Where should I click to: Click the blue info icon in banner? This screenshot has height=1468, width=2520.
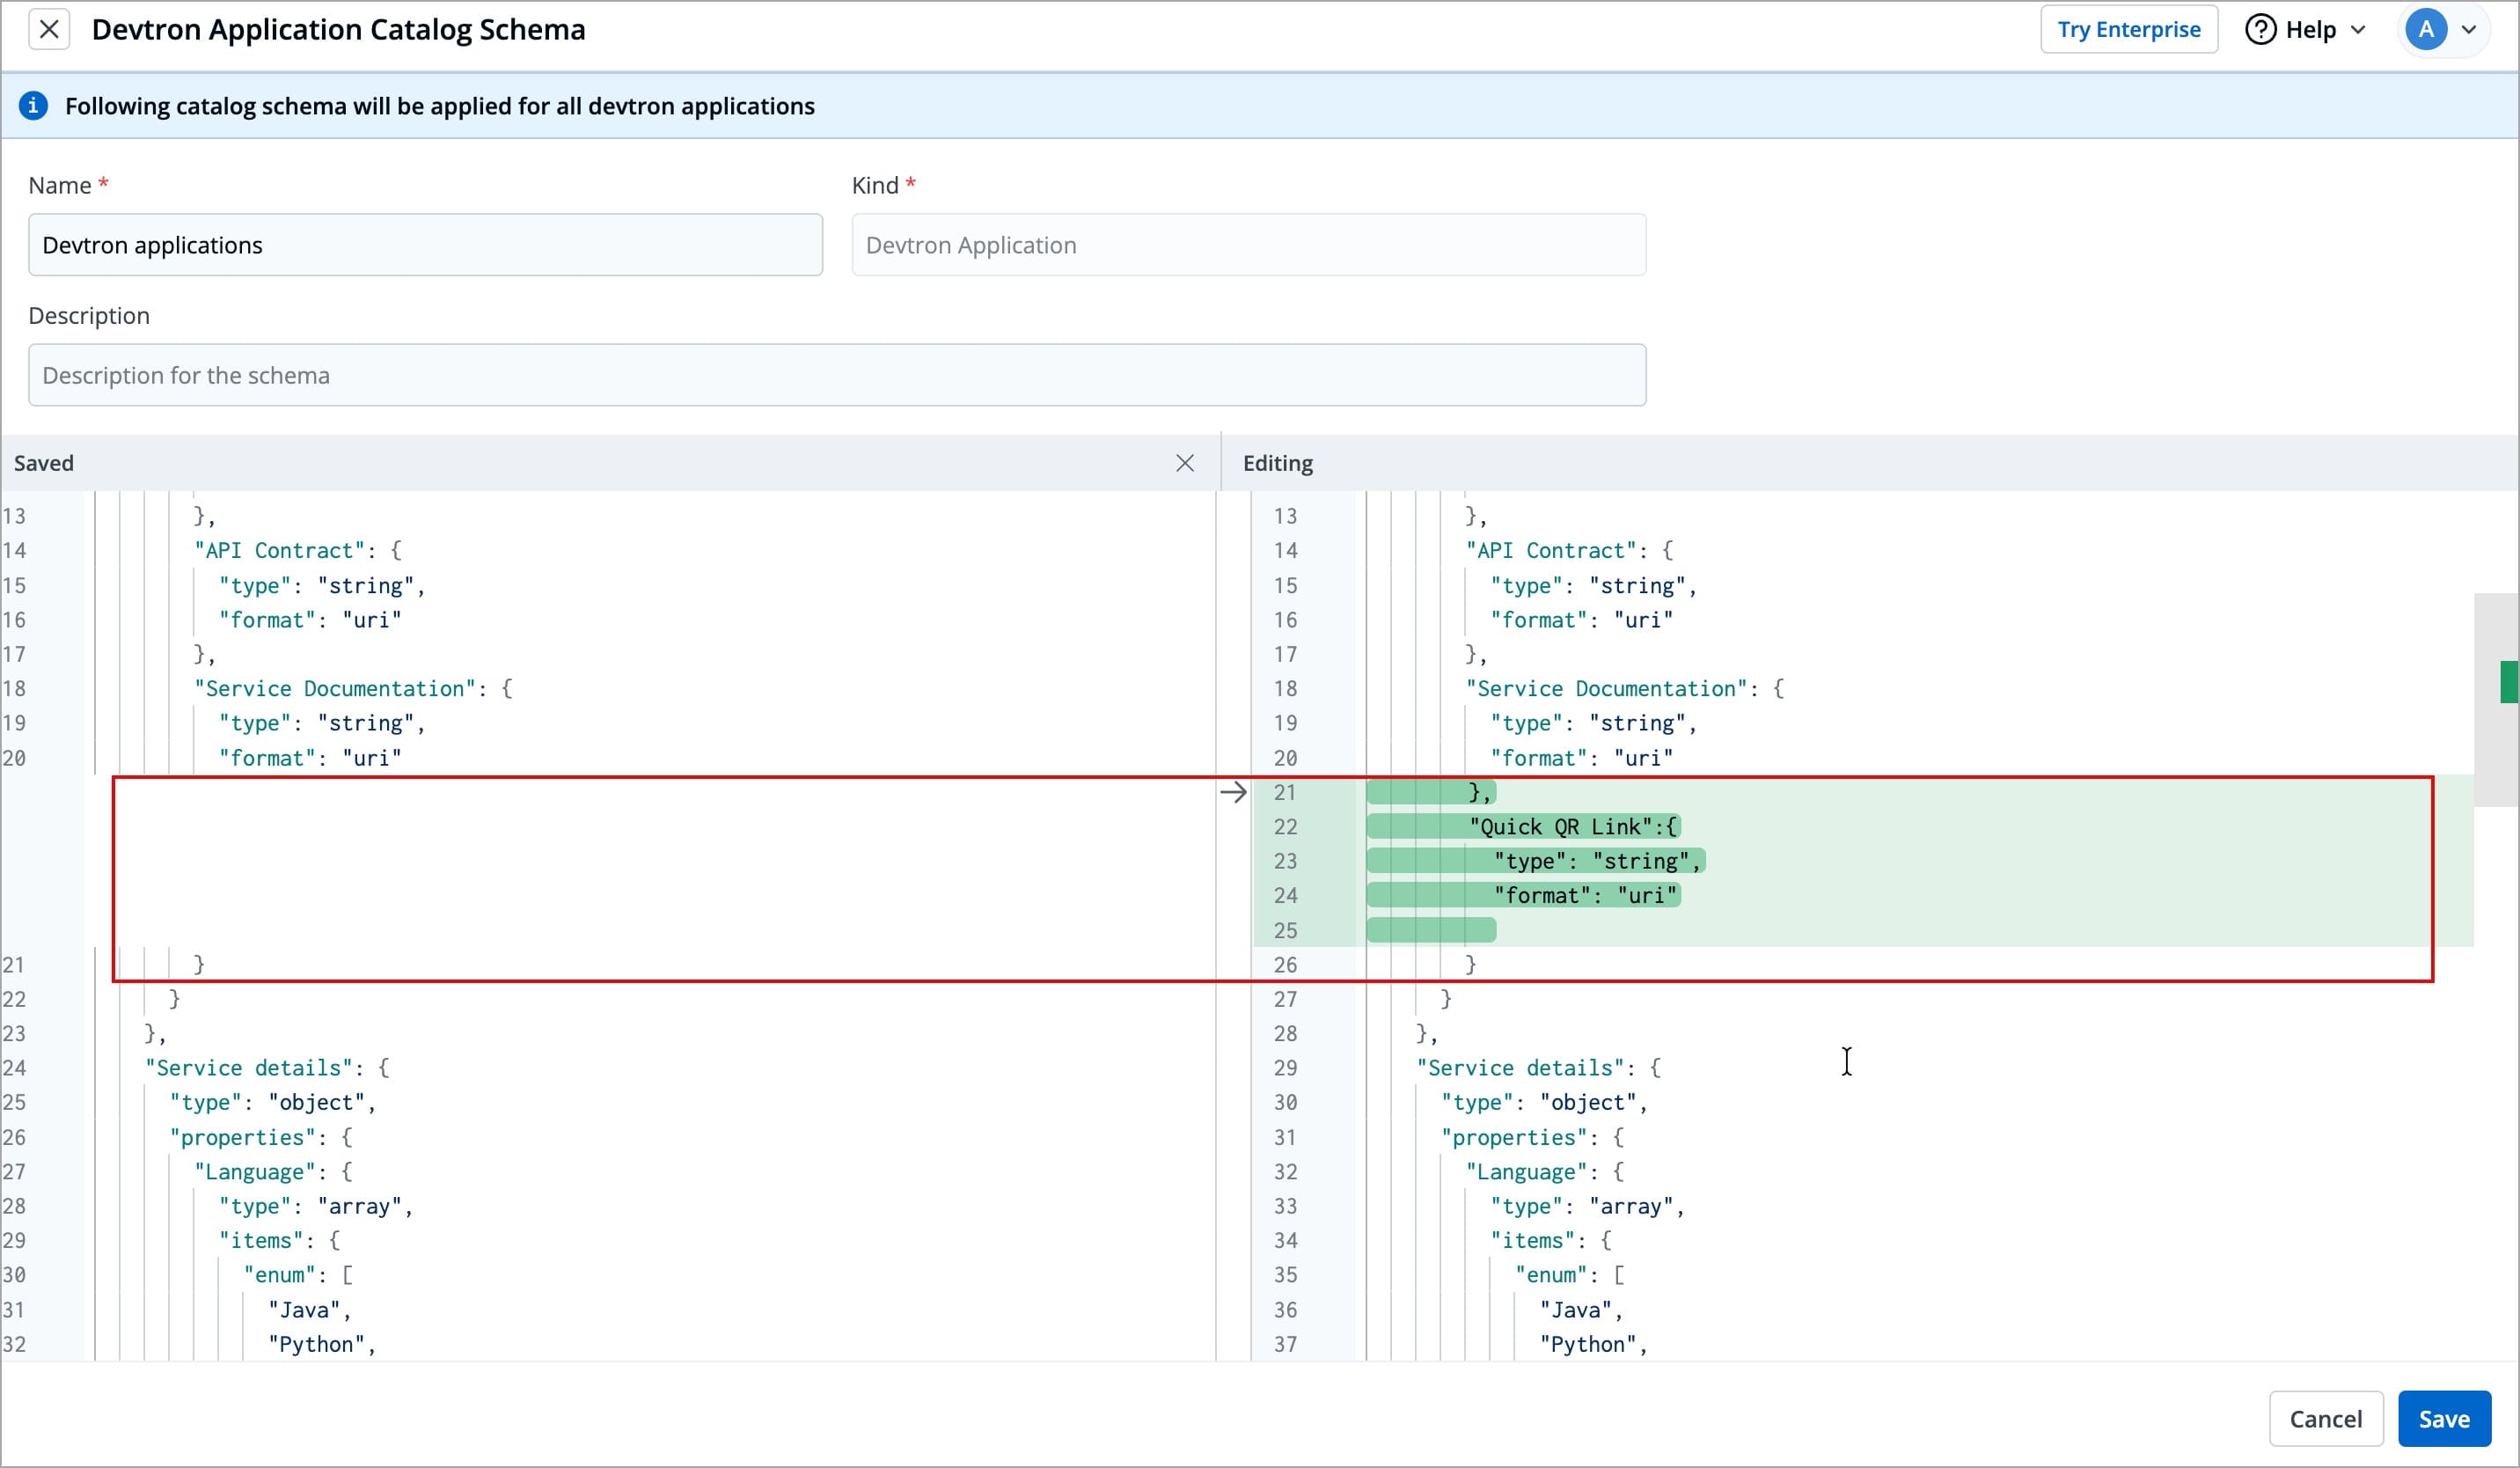coord(33,106)
